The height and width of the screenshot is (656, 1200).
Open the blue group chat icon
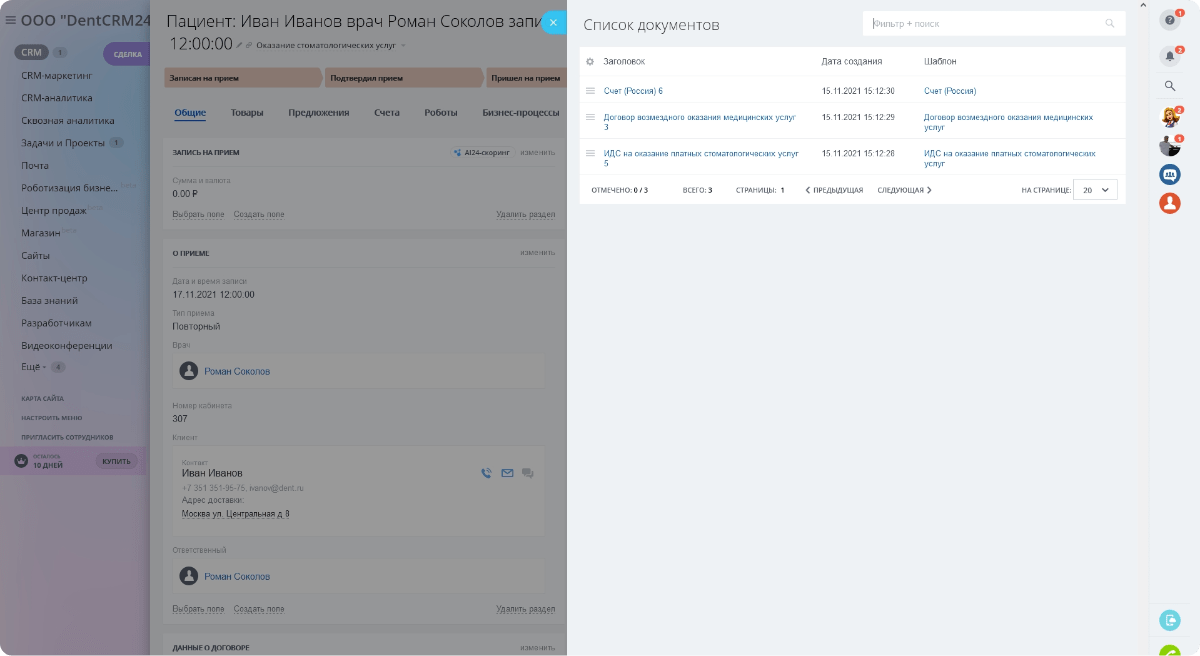point(1169,174)
